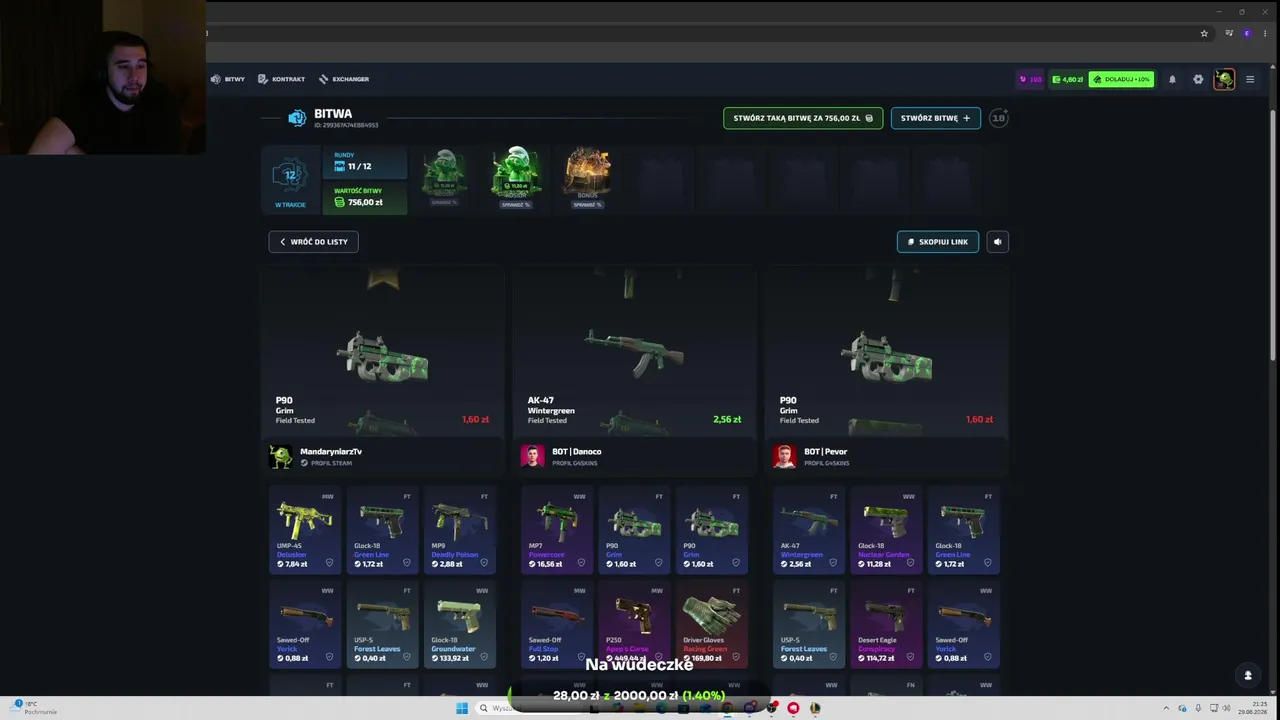Open BOT Danoco profile avatar
This screenshot has height=720, width=1280.
[533, 456]
